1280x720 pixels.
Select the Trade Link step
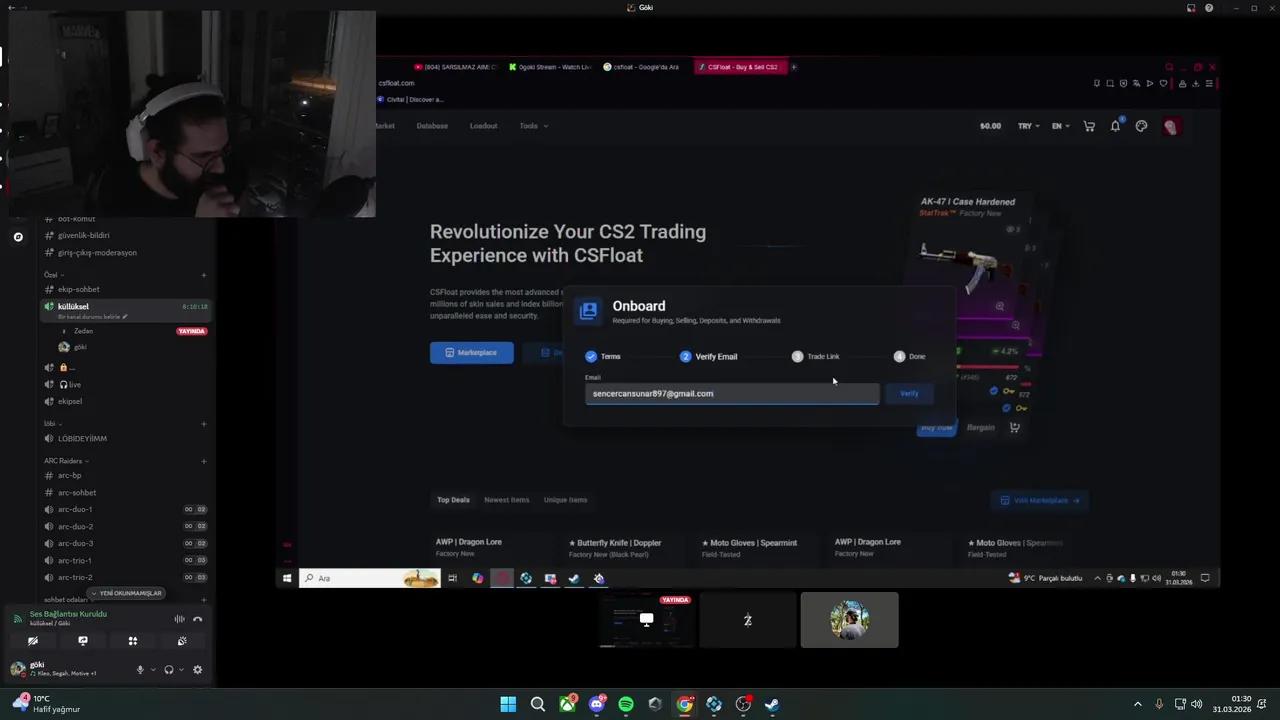coord(815,356)
